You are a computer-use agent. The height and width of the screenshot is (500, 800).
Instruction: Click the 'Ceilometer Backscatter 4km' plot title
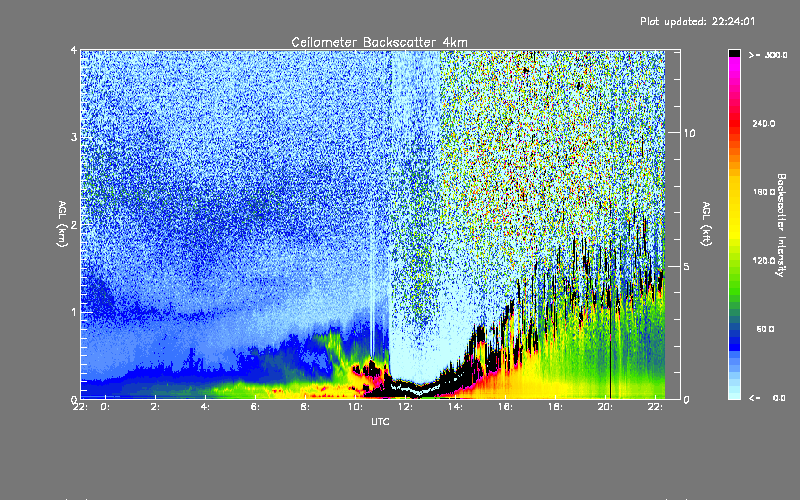pyautogui.click(x=379, y=42)
